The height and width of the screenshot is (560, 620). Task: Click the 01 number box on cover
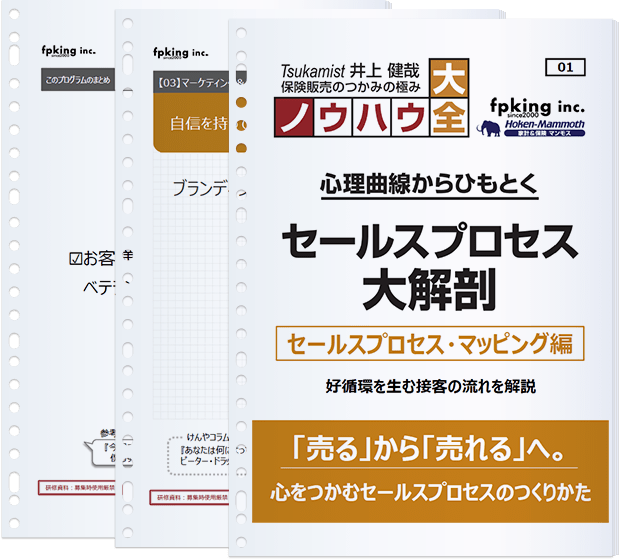click(x=565, y=68)
